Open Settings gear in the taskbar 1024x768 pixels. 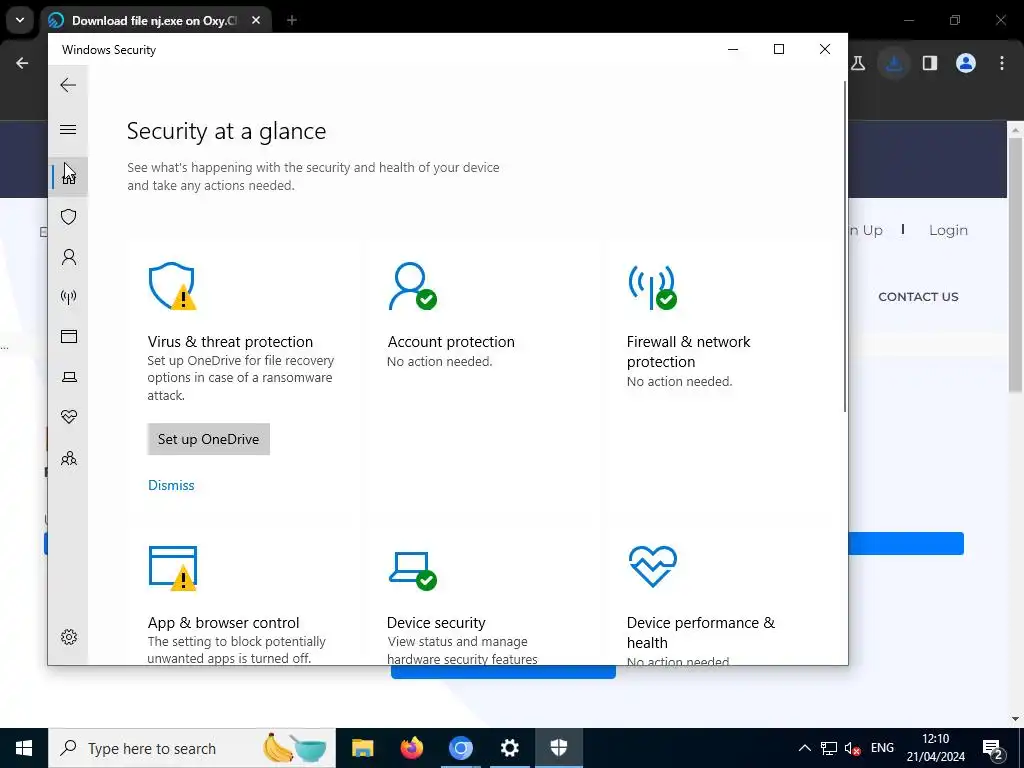pyautogui.click(x=509, y=748)
